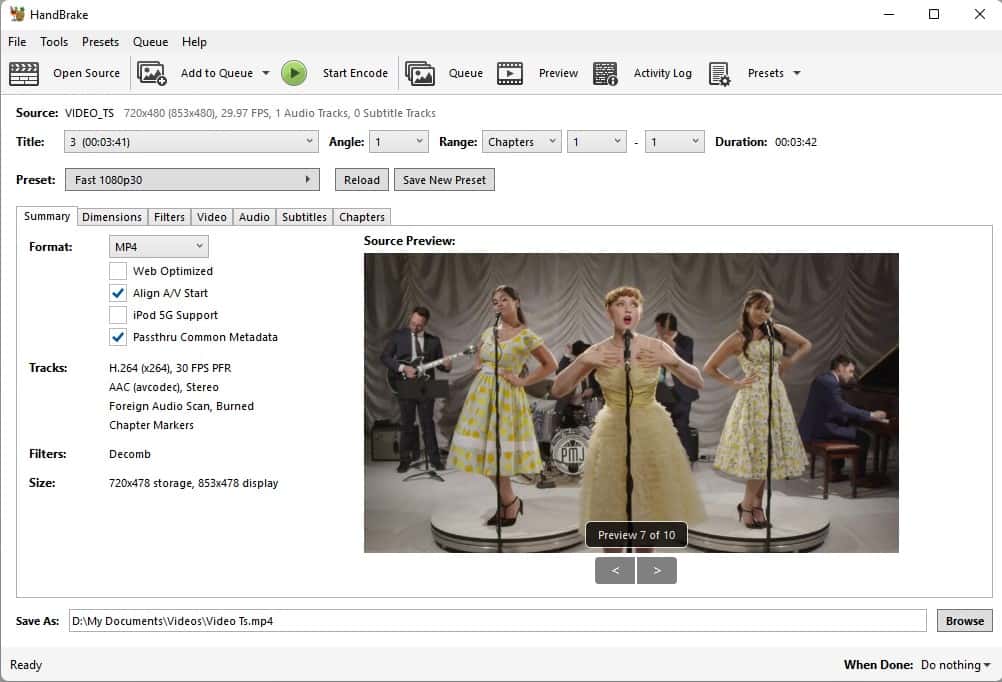1002x682 pixels.
Task: Advance to the next source preview frame
Action: pyautogui.click(x=658, y=571)
